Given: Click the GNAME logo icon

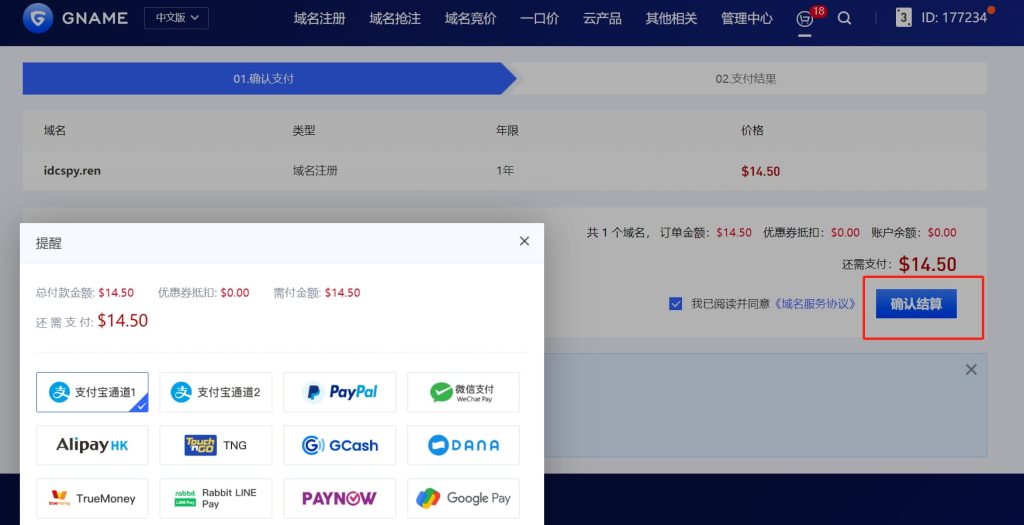Looking at the screenshot, I should (x=38, y=18).
